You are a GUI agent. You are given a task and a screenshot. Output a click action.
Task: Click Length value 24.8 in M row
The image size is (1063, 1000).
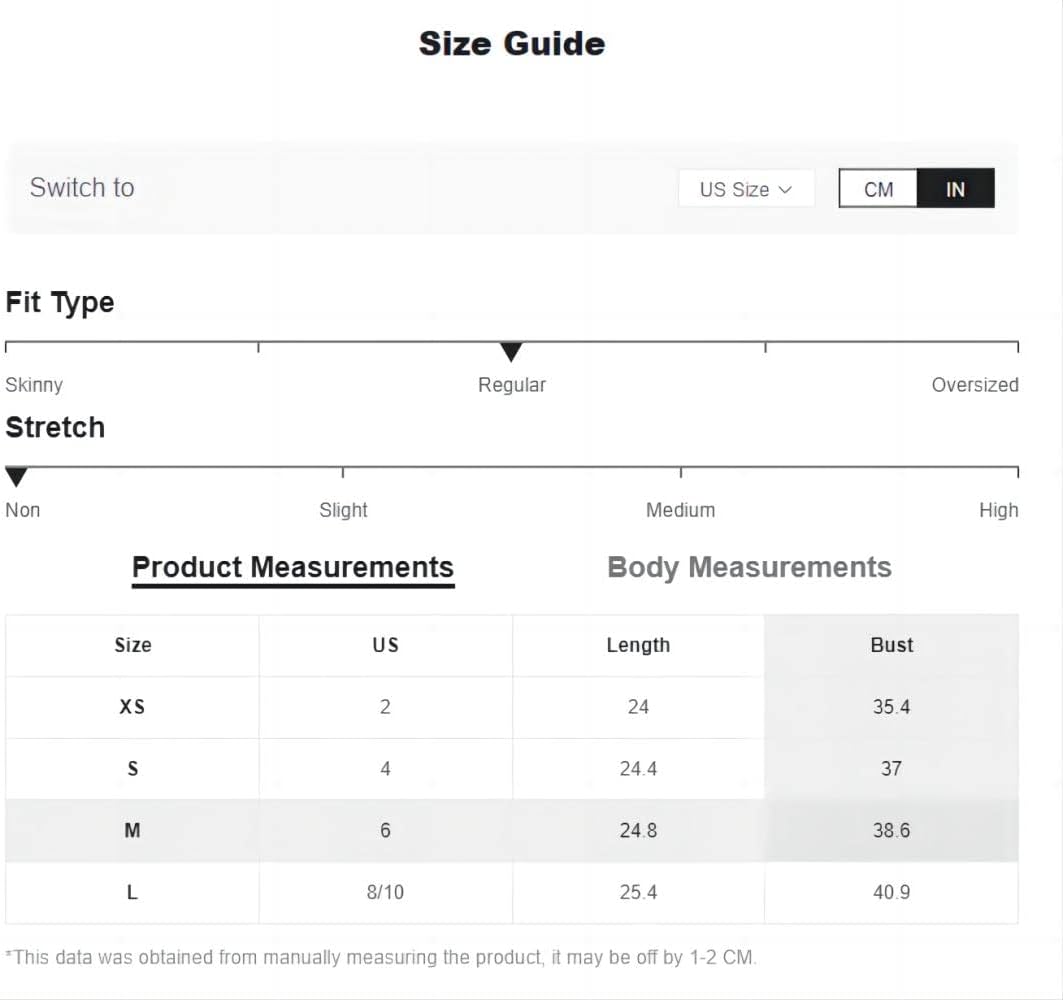coord(638,831)
